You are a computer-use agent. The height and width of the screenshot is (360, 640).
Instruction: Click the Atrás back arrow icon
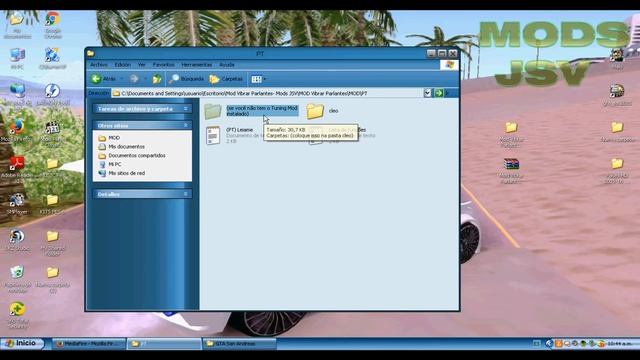point(96,79)
